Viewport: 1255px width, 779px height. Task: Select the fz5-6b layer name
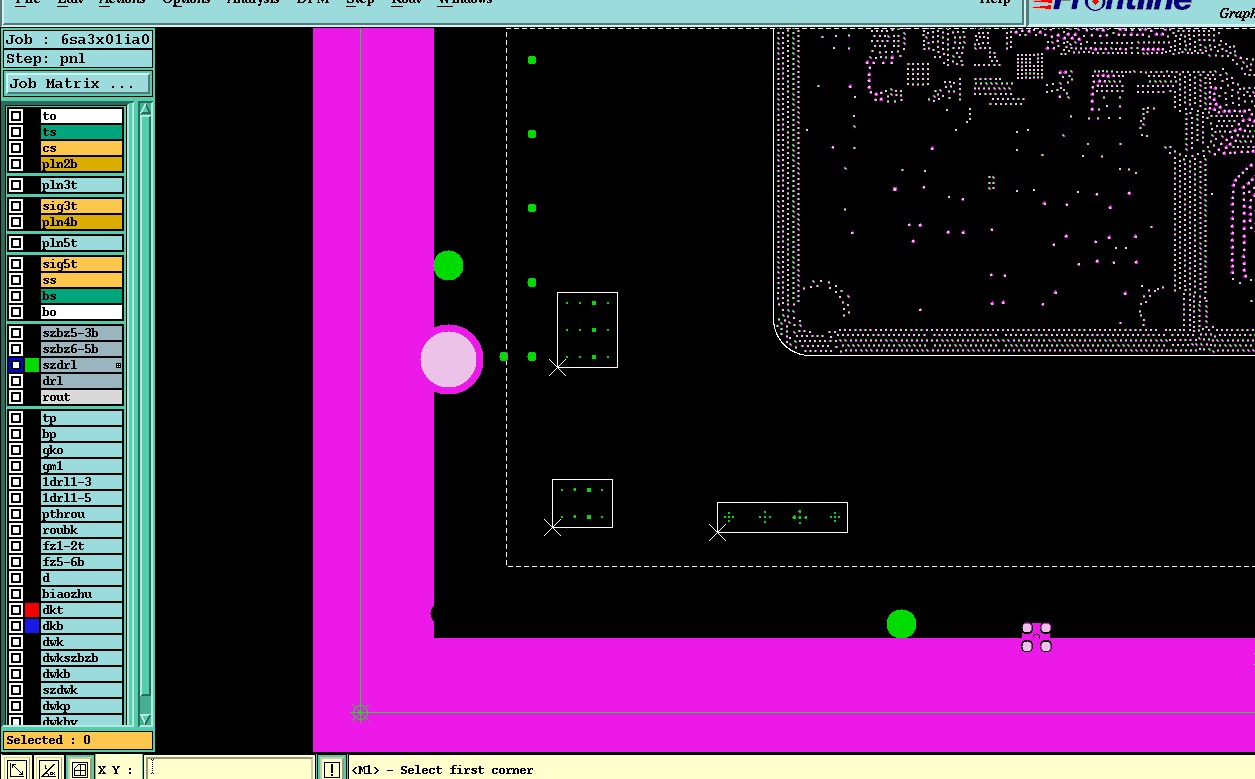click(x=82, y=562)
